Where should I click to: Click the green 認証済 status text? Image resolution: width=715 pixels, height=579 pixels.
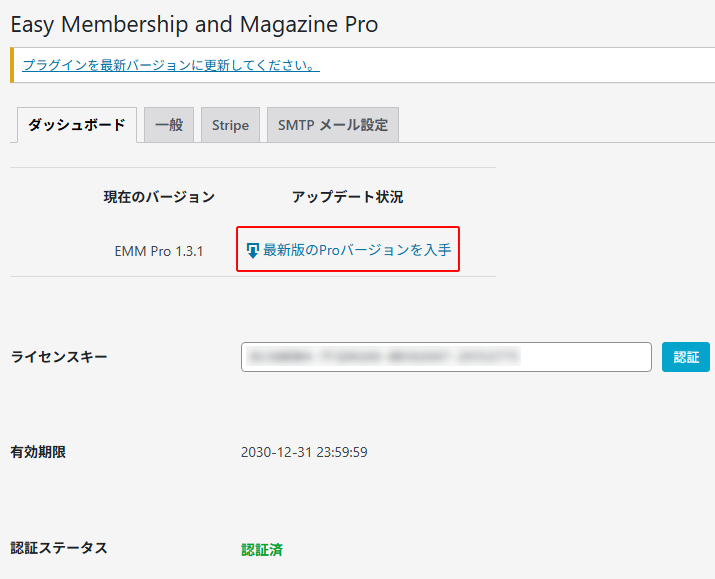pyautogui.click(x=262, y=549)
